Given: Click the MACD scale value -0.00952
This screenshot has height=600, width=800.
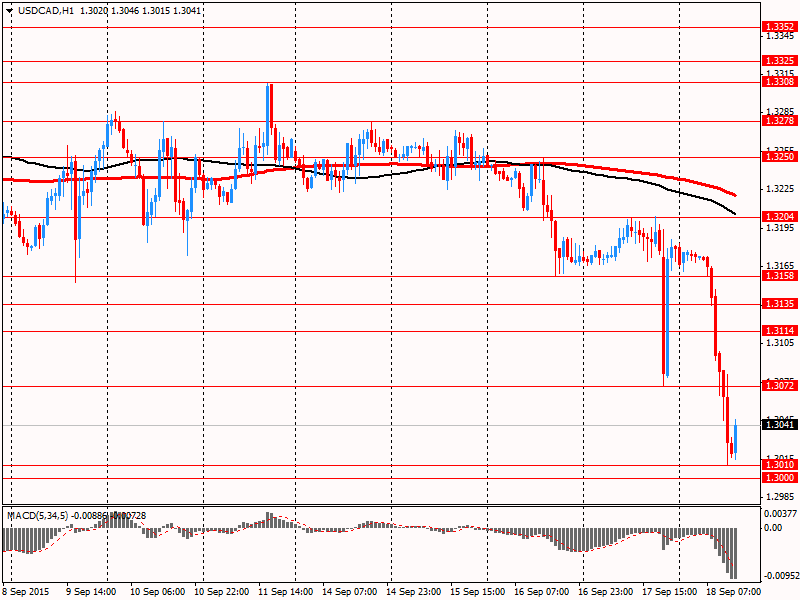Looking at the screenshot, I should (780, 576).
